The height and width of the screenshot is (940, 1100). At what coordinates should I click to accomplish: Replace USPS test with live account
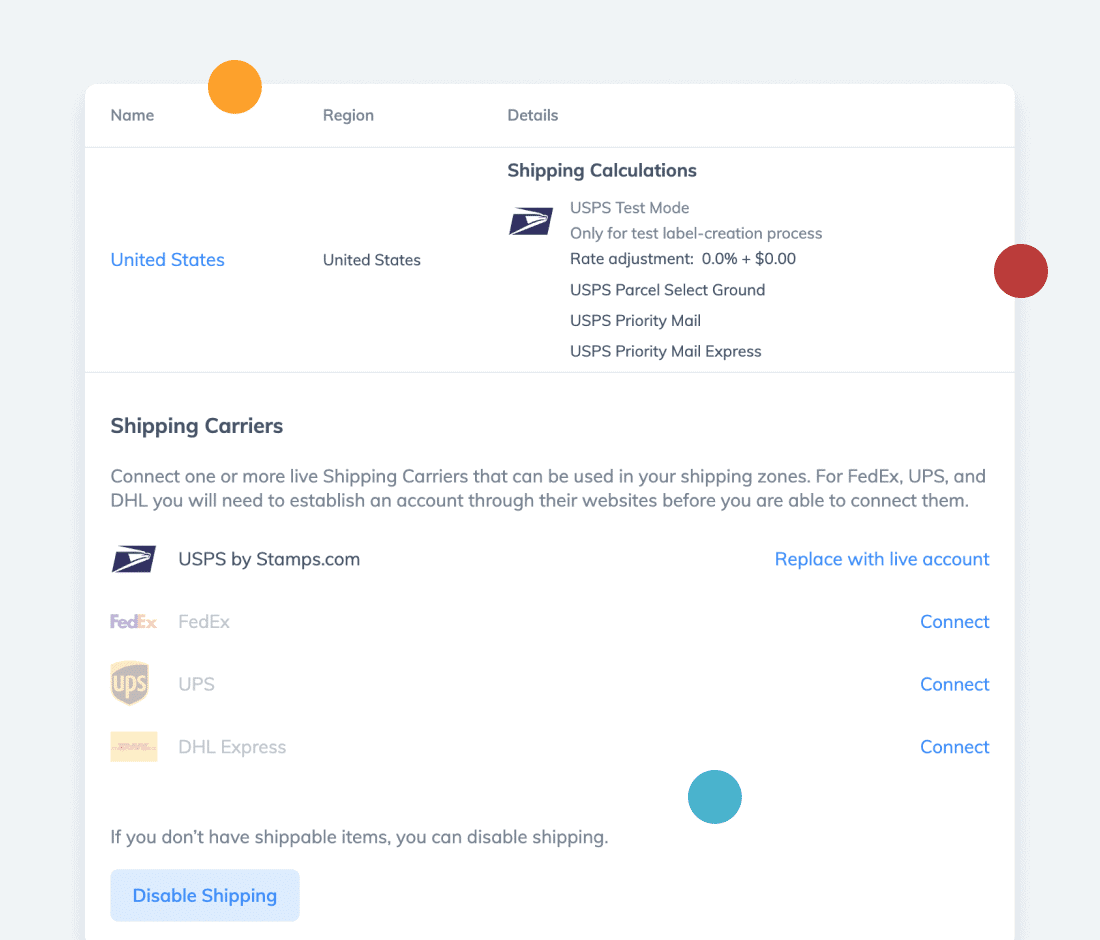click(882, 559)
